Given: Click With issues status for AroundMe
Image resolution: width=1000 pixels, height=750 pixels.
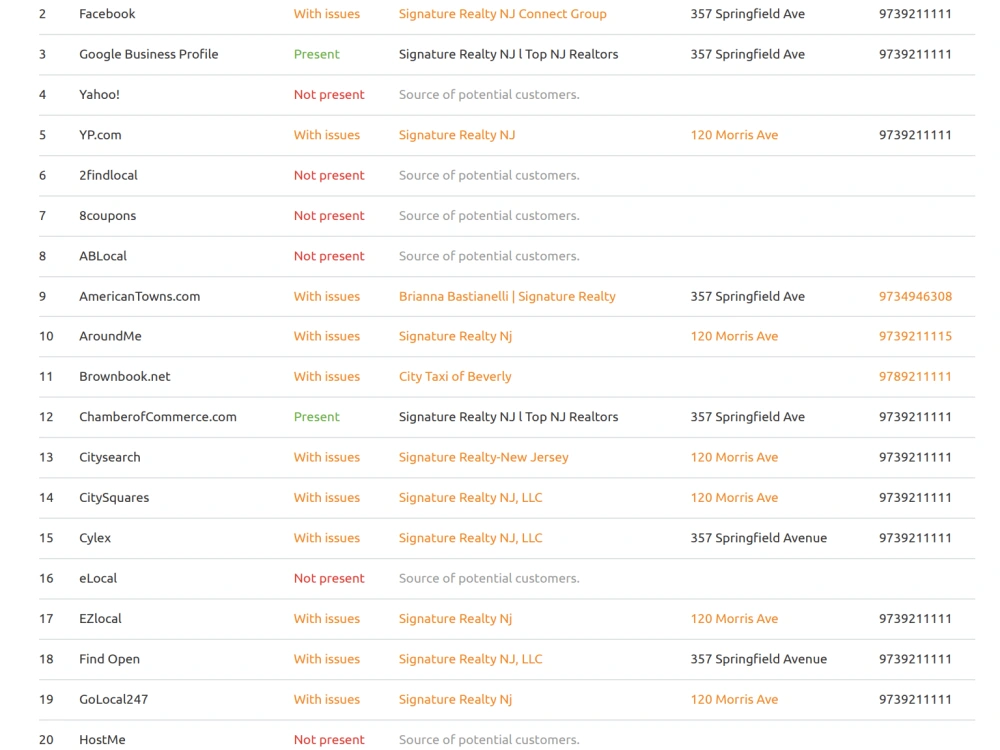Looking at the screenshot, I should coord(327,335).
